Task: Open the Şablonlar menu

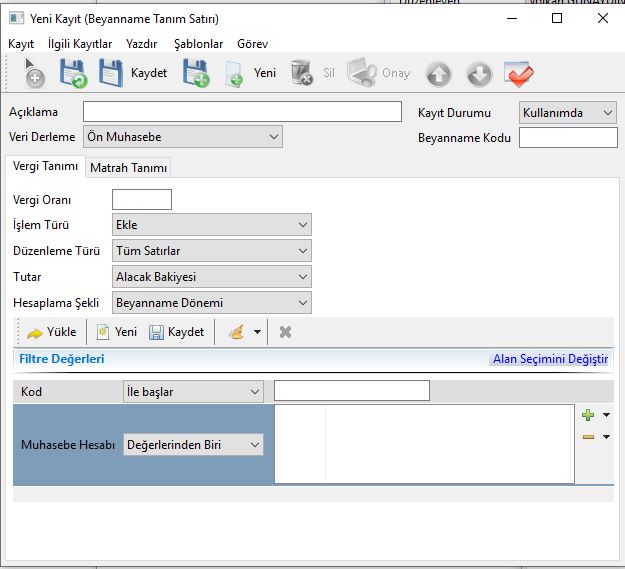Action: [x=198, y=44]
